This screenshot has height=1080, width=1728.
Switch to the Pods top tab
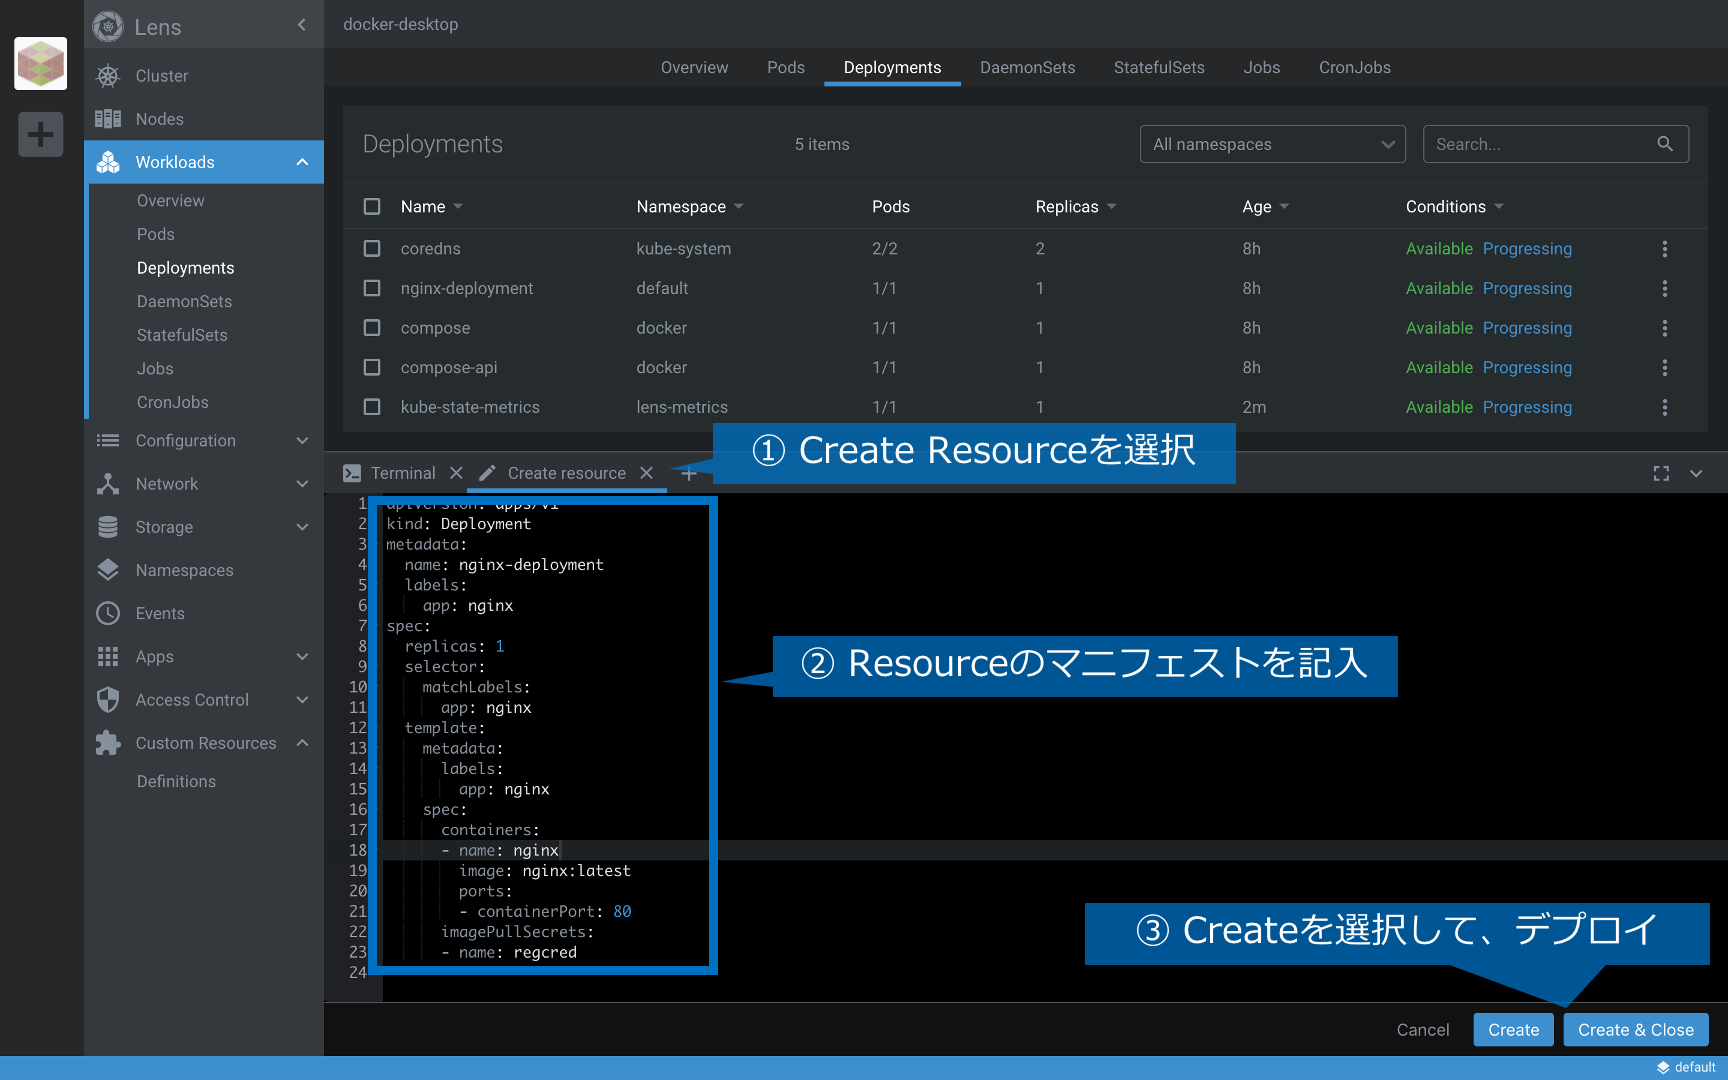785,67
